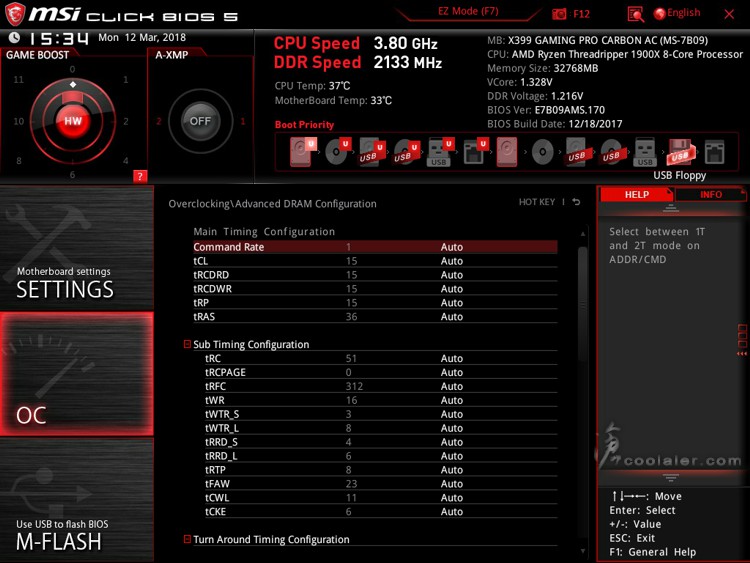Open the M-FLASH BIOS flash section

[77, 499]
